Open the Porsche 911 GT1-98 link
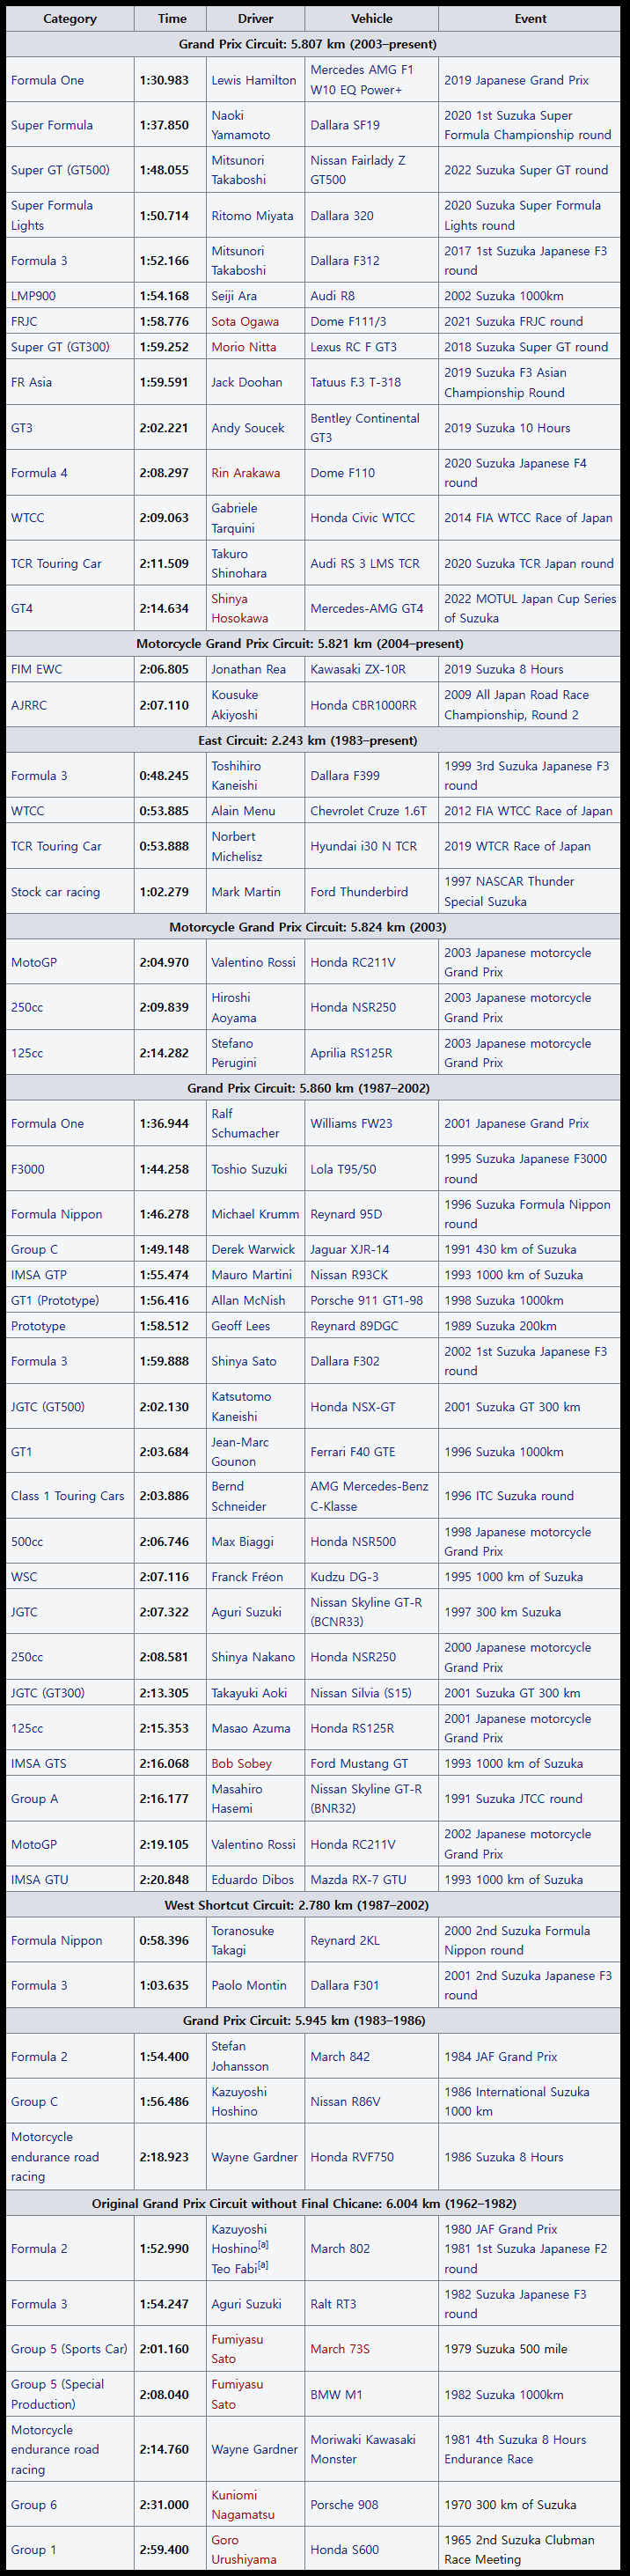Screen dimensions: 630x2576 [x=366, y=1301]
